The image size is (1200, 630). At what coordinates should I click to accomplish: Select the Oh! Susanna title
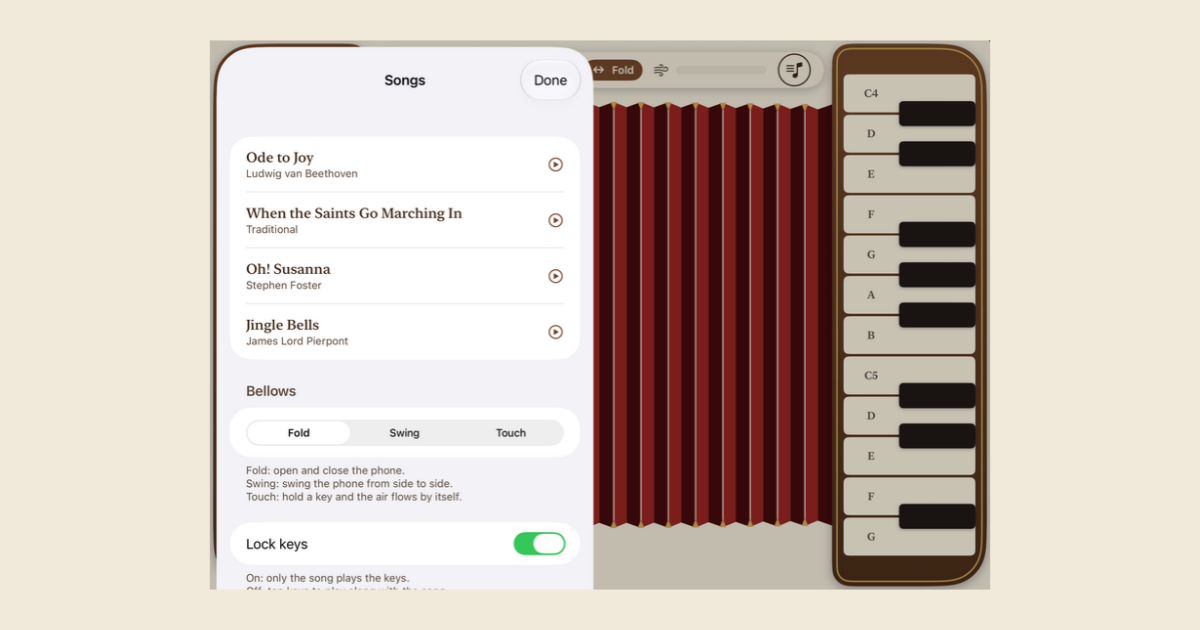(x=288, y=269)
